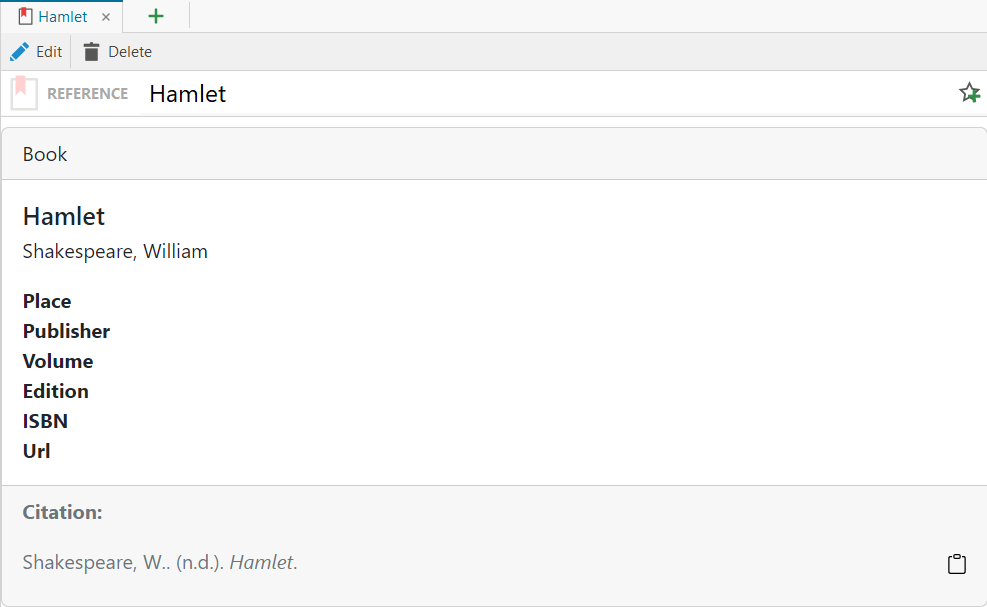Click the trash Delete icon
987x607 pixels.
pyautogui.click(x=92, y=52)
